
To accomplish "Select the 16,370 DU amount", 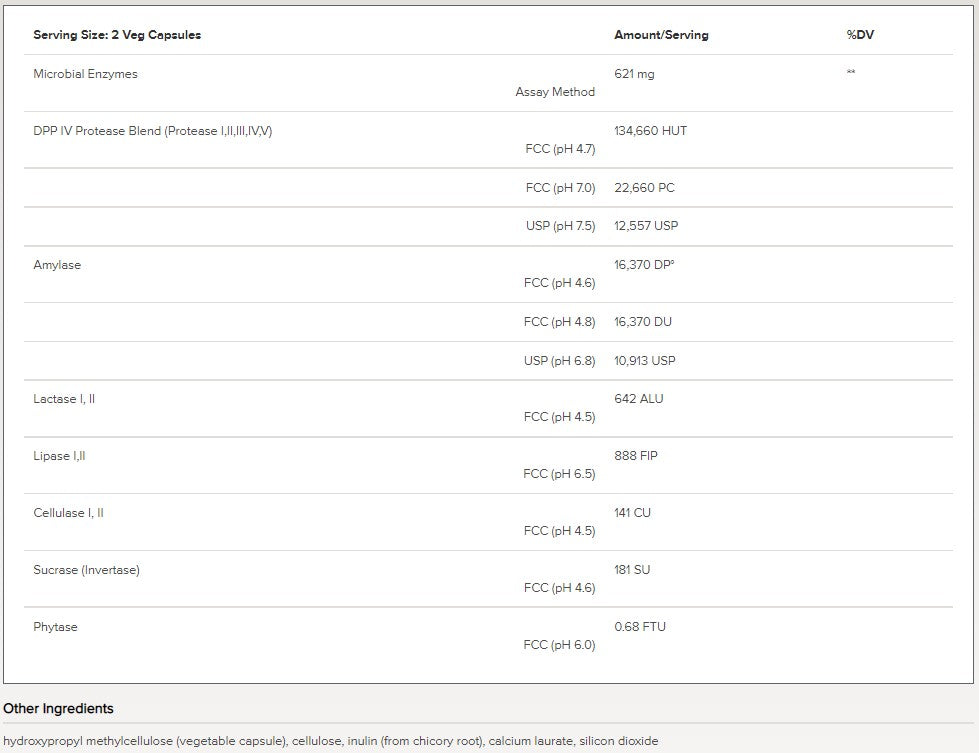I will [643, 322].
